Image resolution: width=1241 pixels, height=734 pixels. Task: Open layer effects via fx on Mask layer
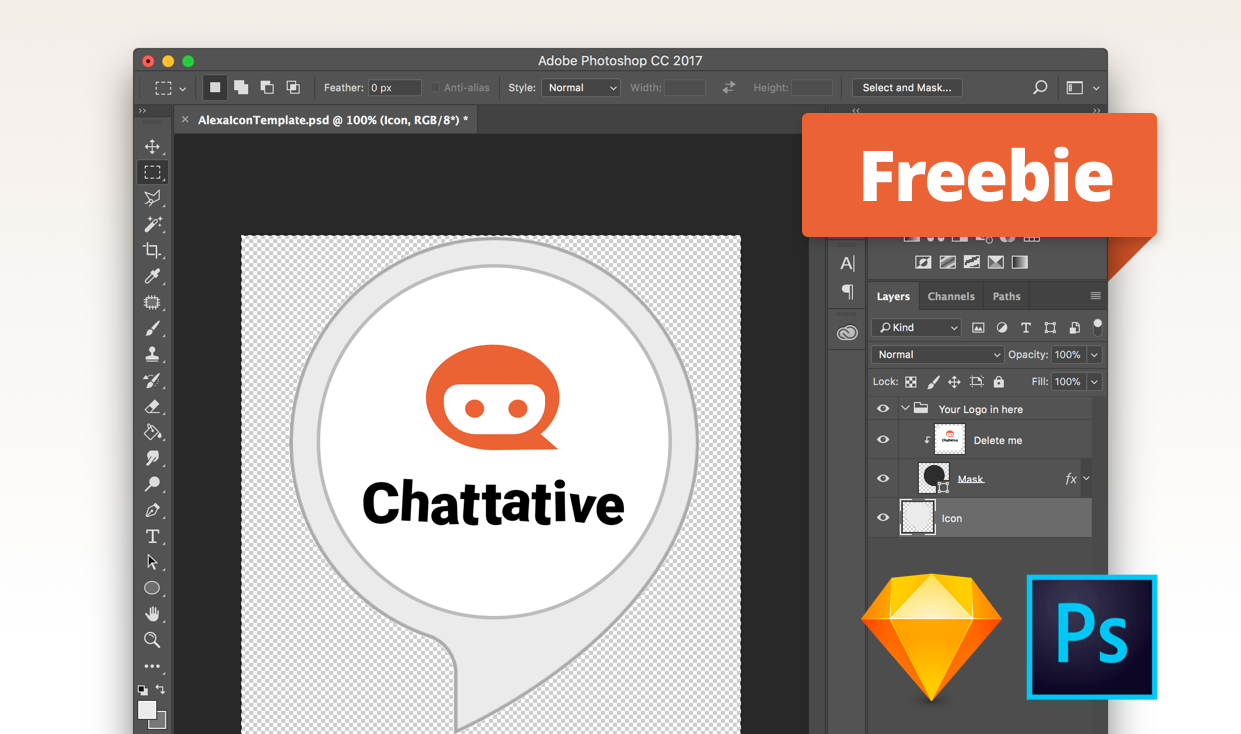[1070, 478]
